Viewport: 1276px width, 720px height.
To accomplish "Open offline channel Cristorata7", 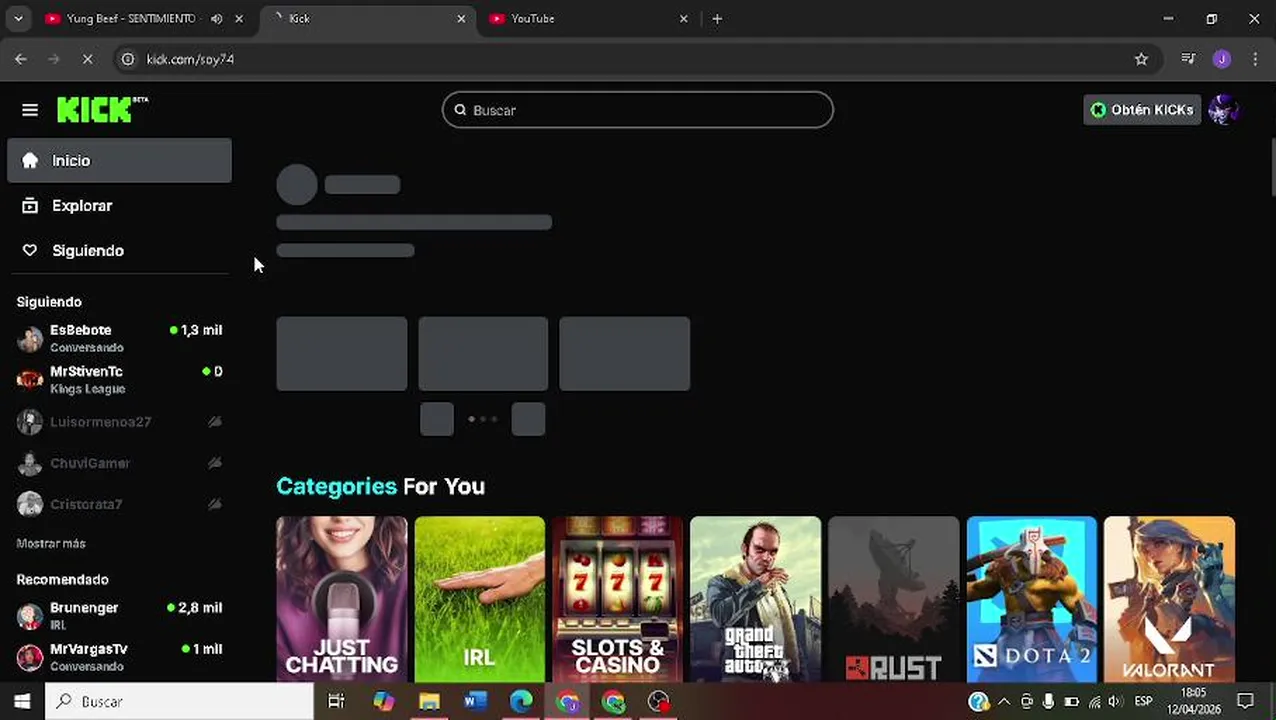I will coord(119,504).
